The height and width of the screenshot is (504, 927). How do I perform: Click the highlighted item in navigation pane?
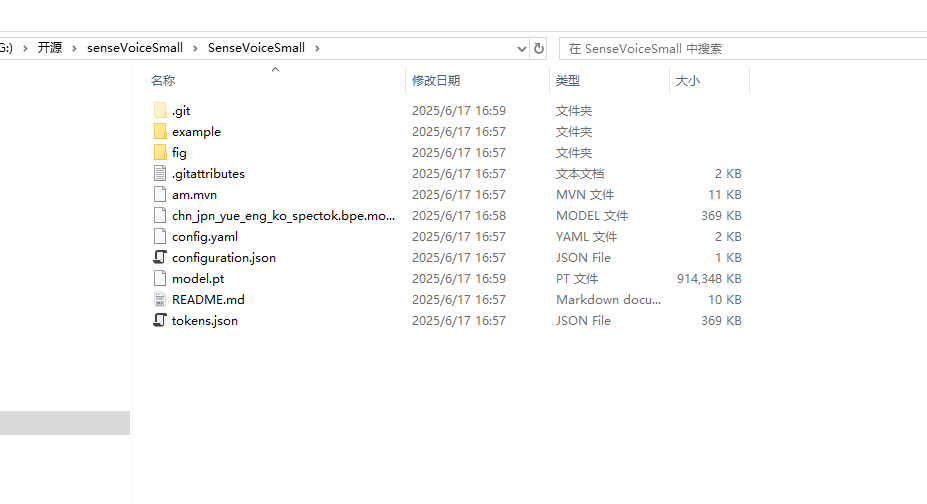coord(65,423)
